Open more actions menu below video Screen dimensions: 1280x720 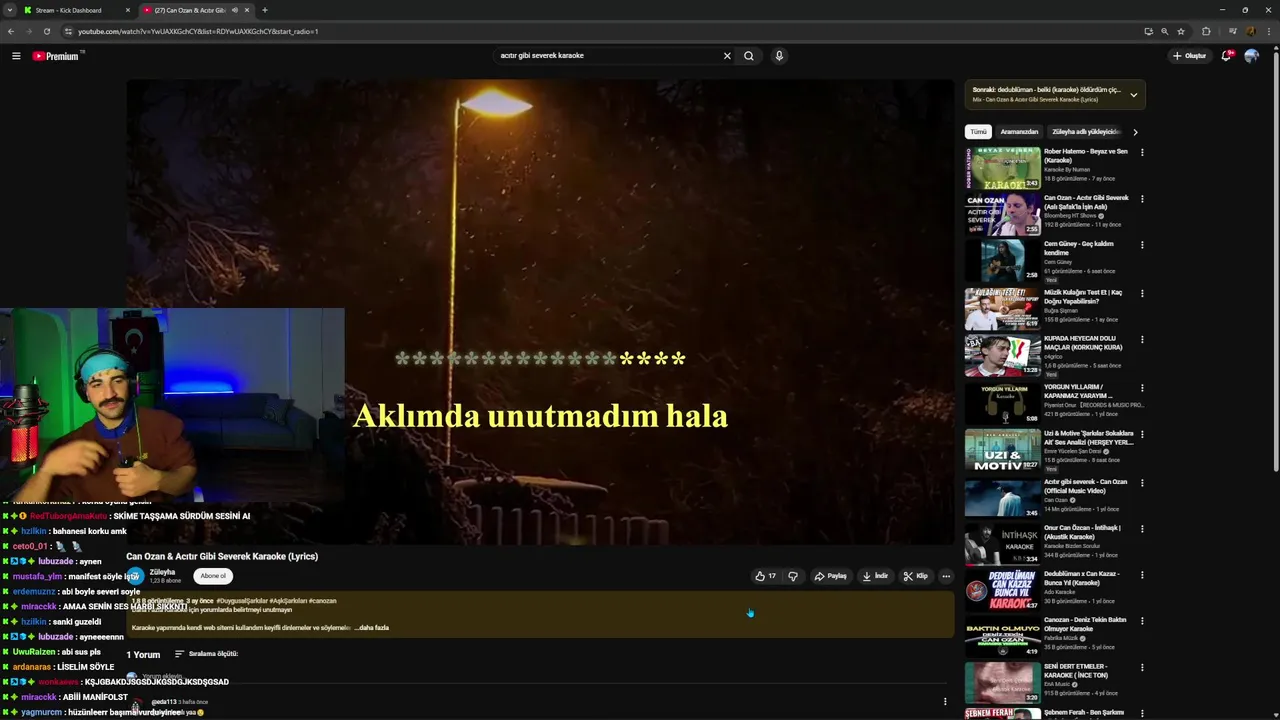(946, 576)
